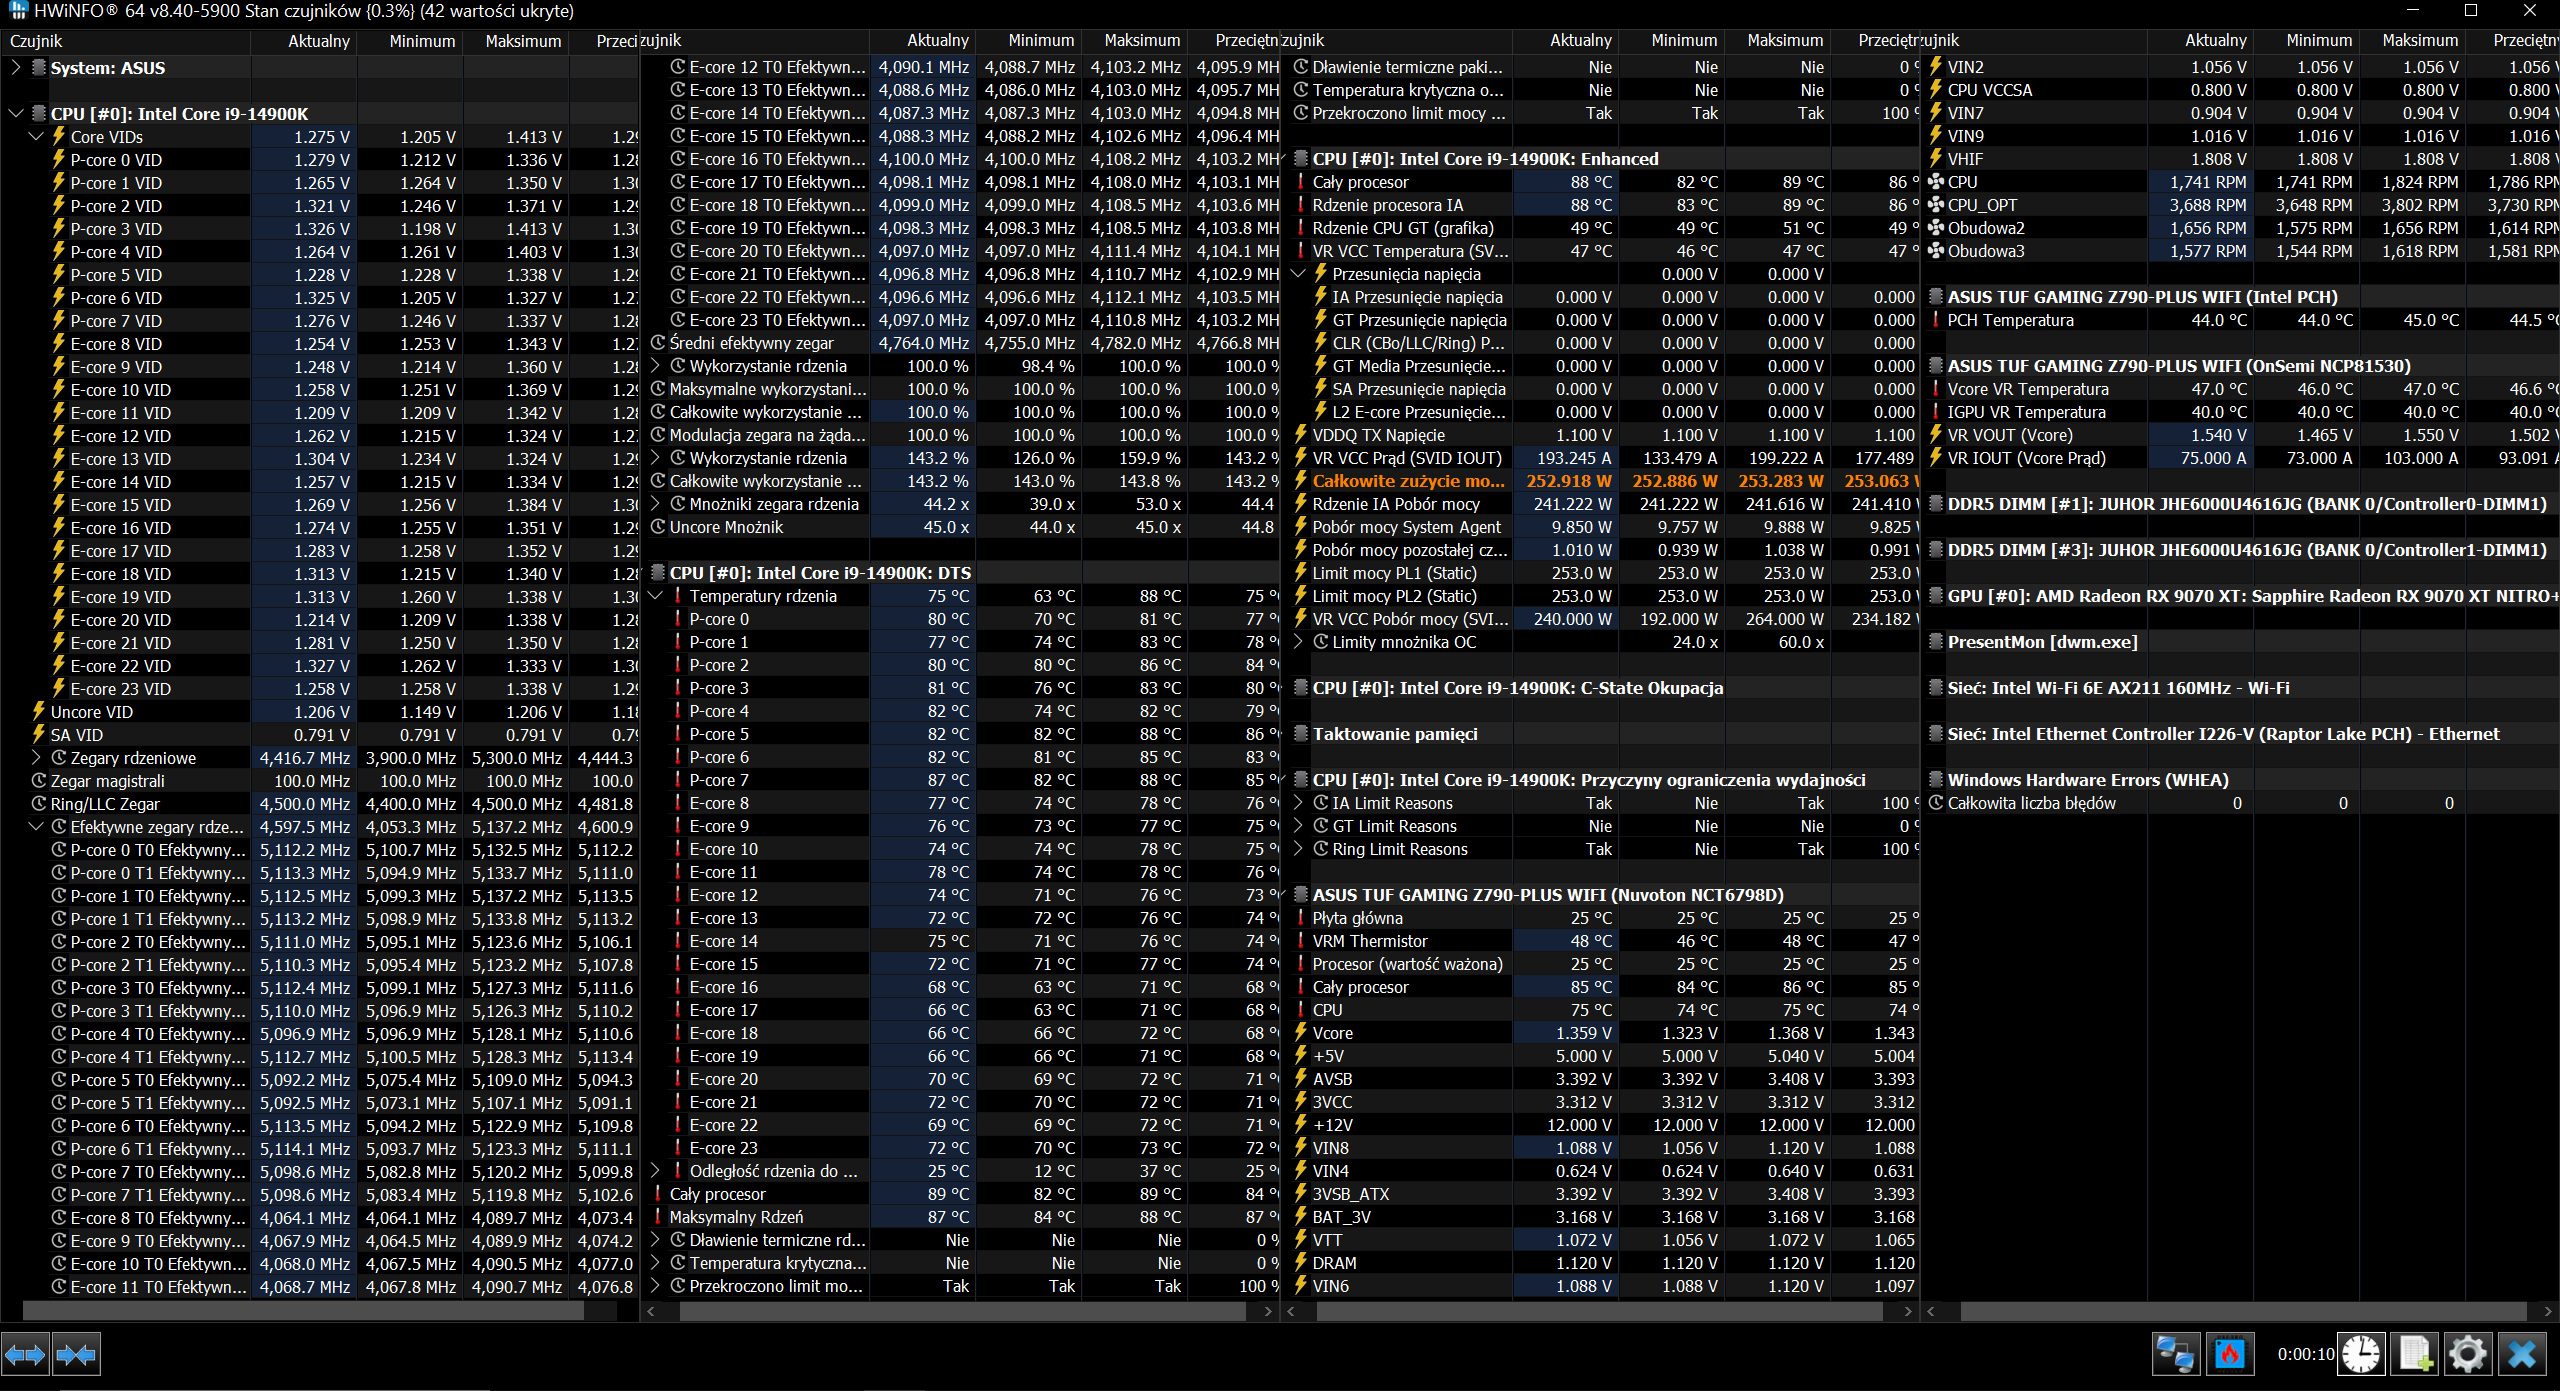Expand the IA Limit Reasons entry
The image size is (2560, 1391).
coord(1299,803)
